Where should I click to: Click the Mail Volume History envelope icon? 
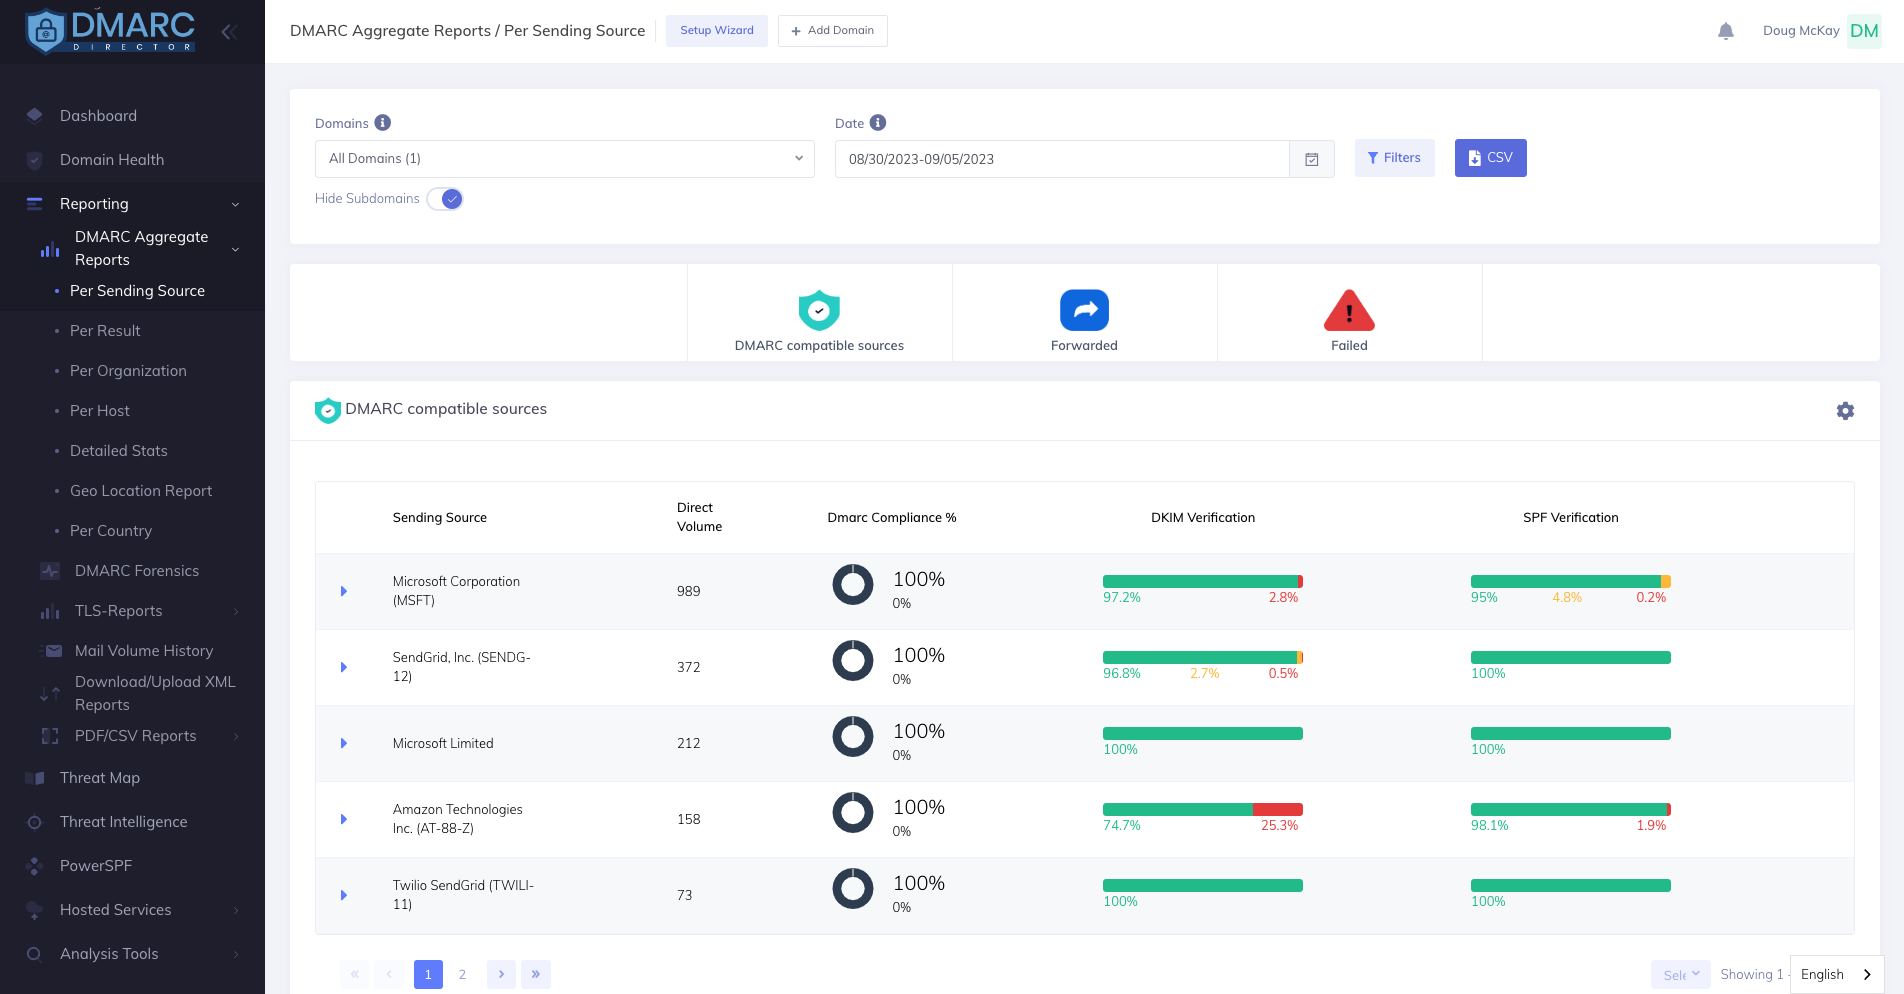[x=51, y=651]
